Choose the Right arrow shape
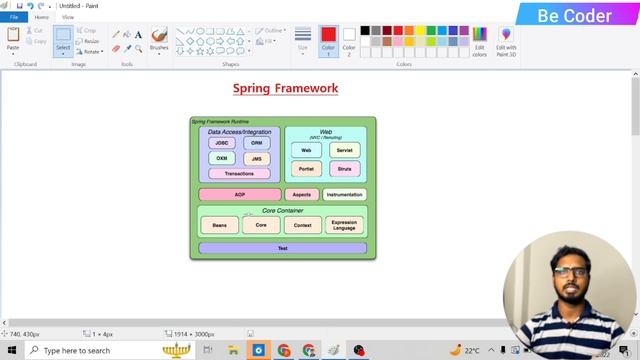This screenshot has width=640, height=360. tap(220, 41)
